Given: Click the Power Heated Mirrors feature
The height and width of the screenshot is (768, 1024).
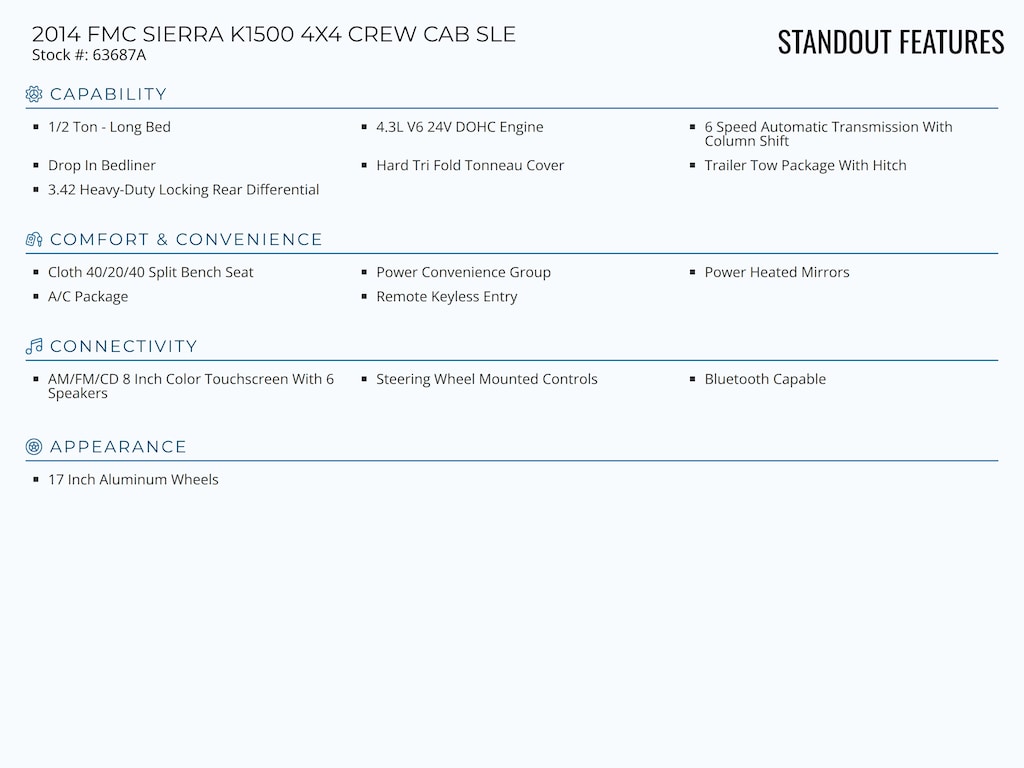Looking at the screenshot, I should 776,272.
